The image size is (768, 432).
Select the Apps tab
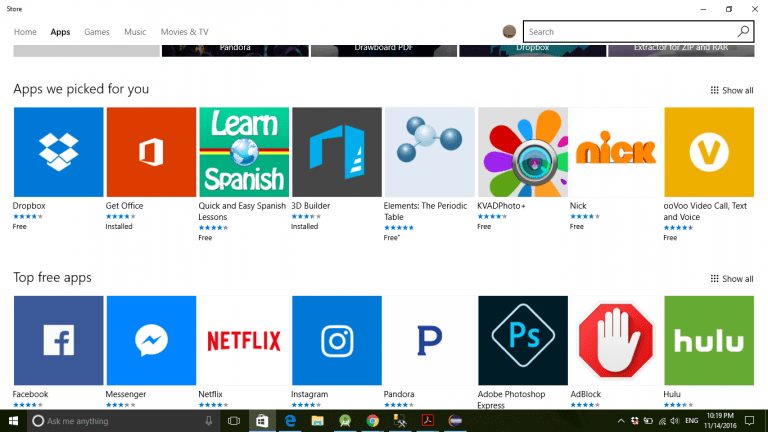[60, 32]
